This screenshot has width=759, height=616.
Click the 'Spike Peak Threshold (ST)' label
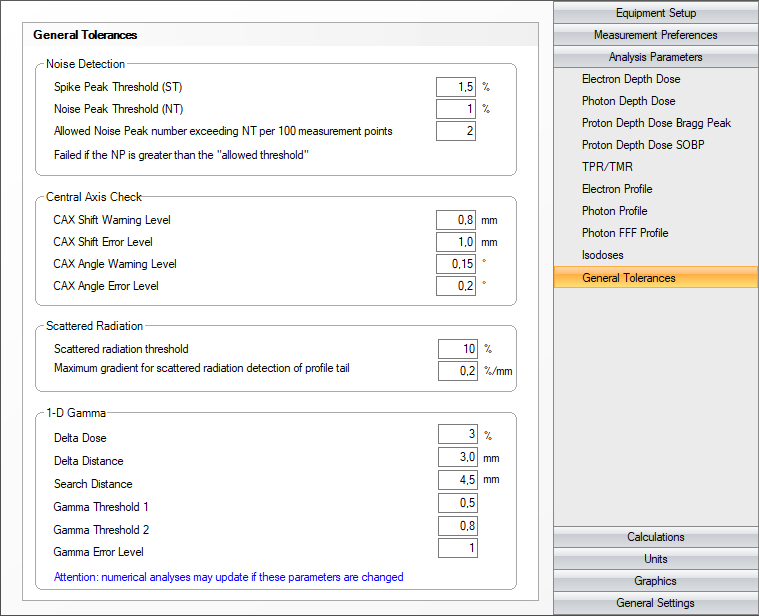point(118,87)
